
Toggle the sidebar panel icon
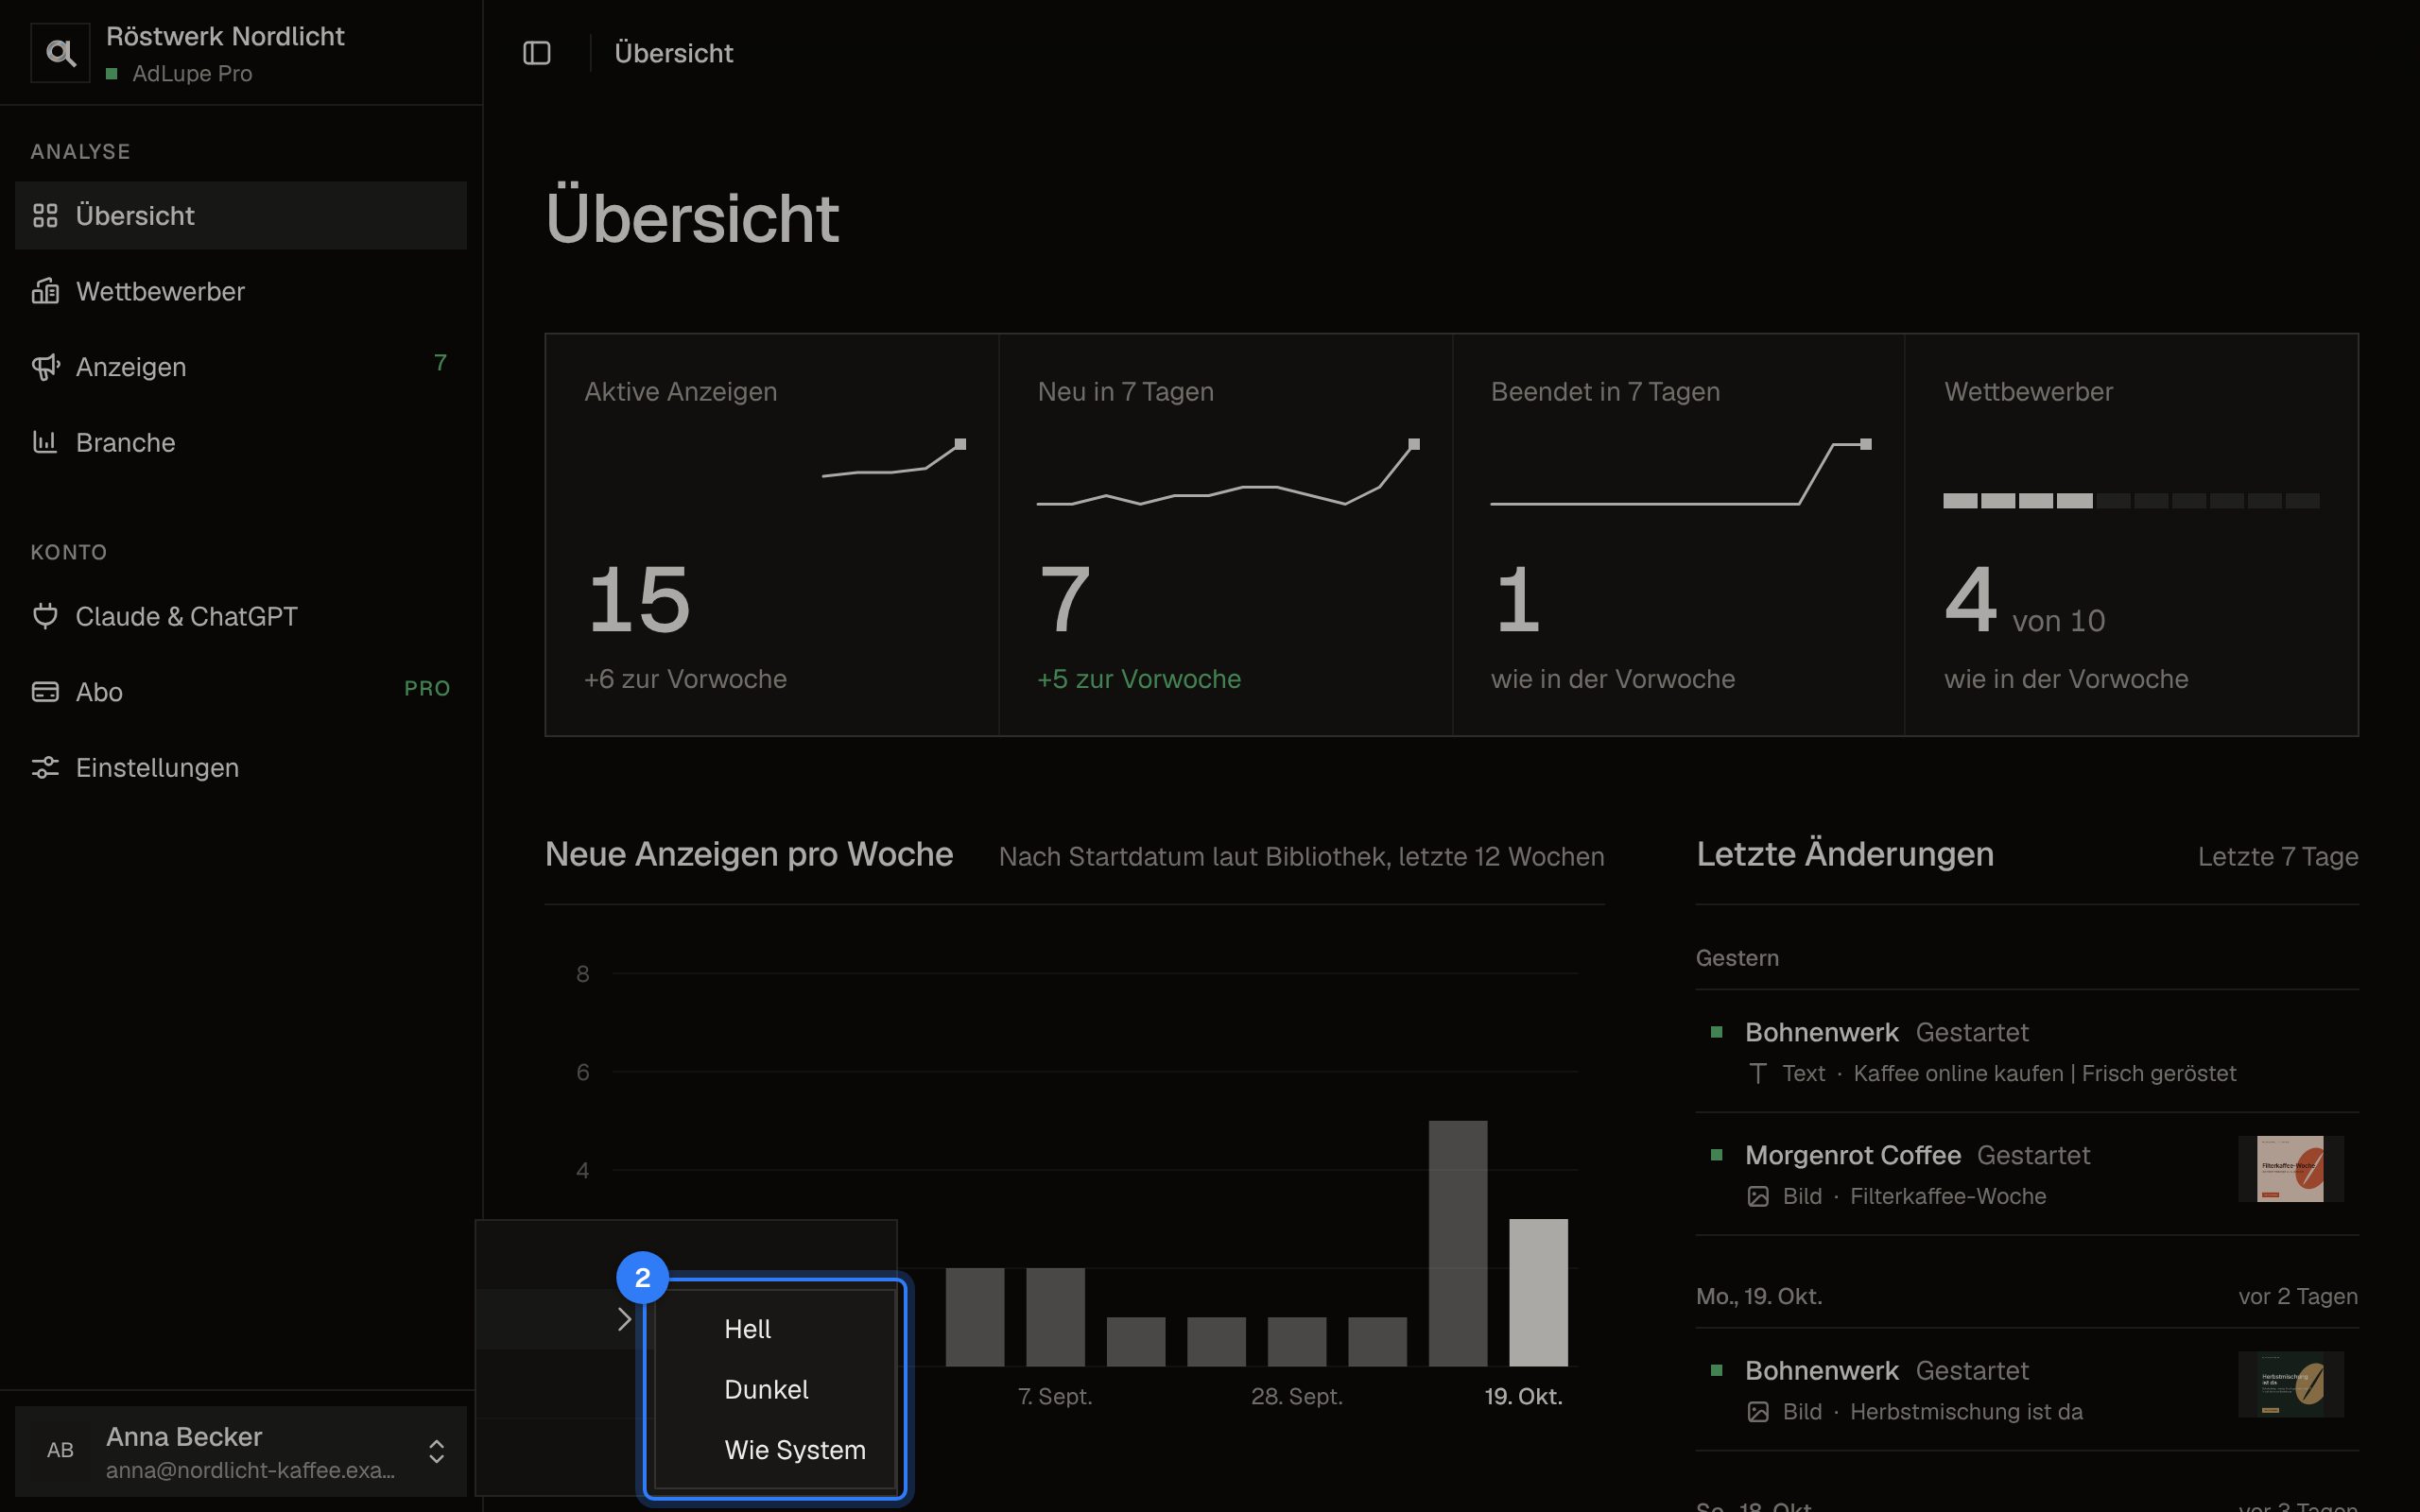click(537, 53)
